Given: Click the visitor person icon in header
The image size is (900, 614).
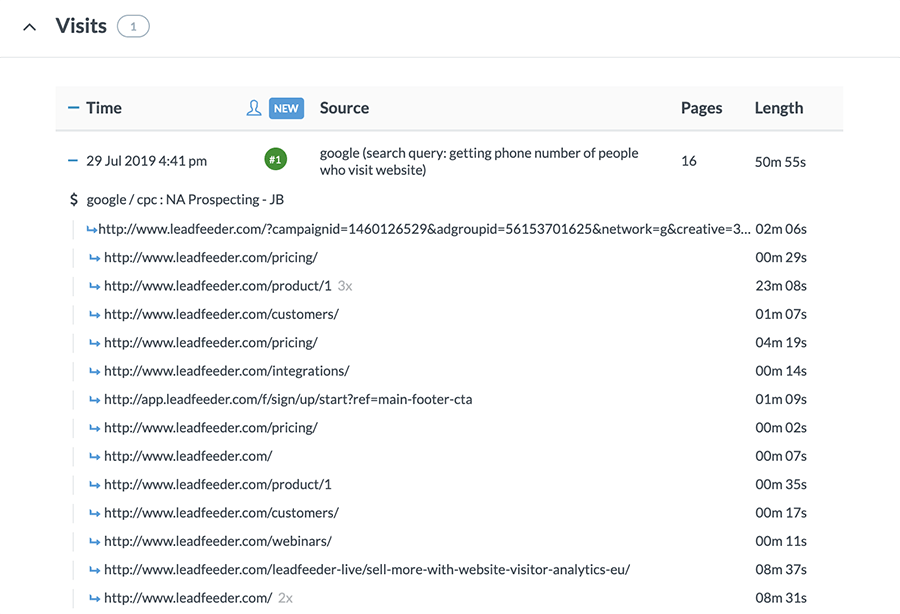Looking at the screenshot, I should coord(254,108).
